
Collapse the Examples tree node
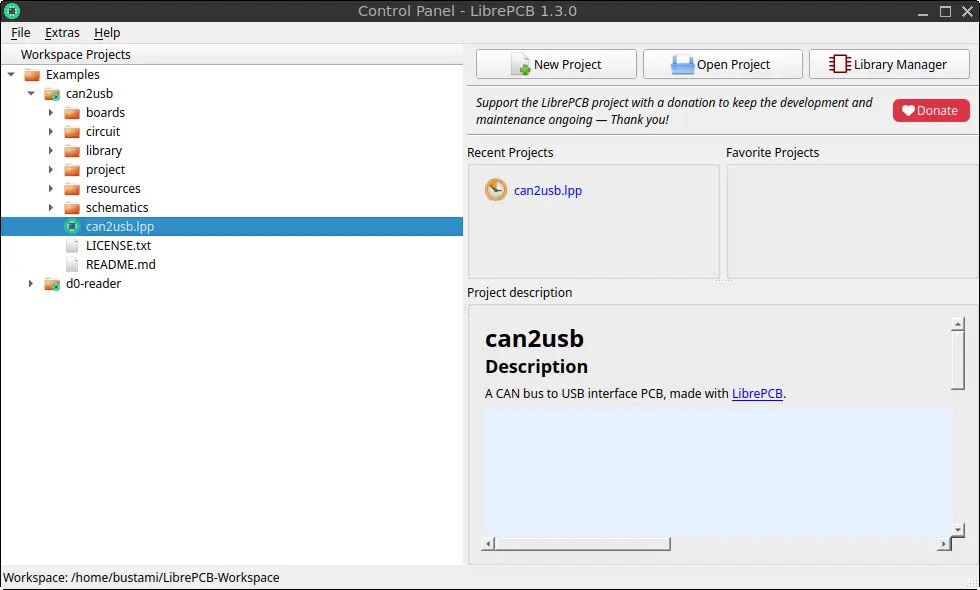(11, 74)
